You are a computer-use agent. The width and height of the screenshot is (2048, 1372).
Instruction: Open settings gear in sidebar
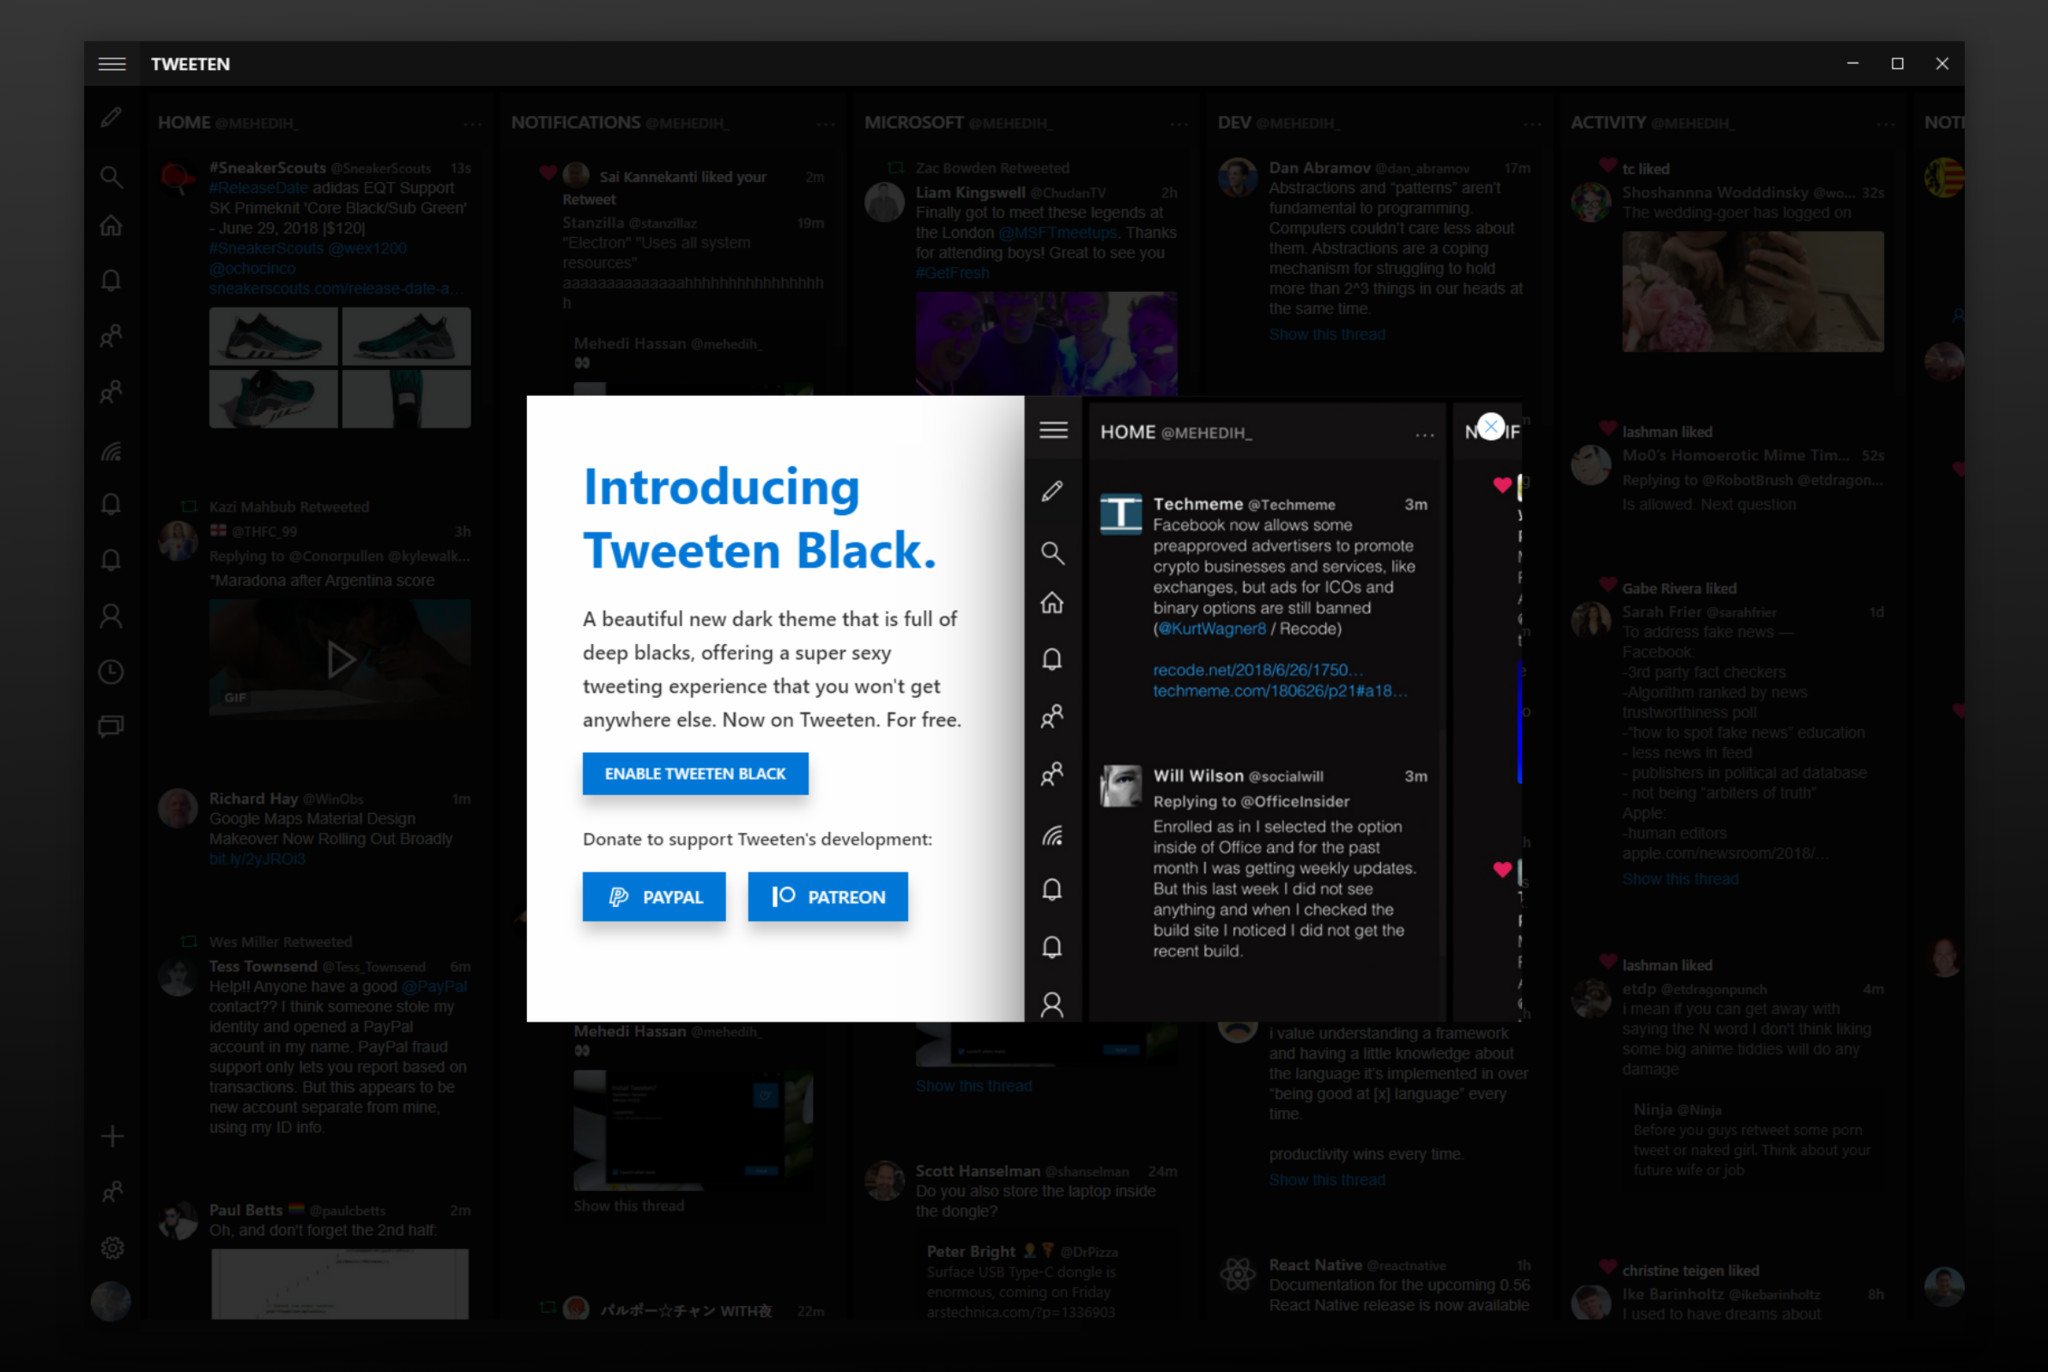(x=112, y=1247)
